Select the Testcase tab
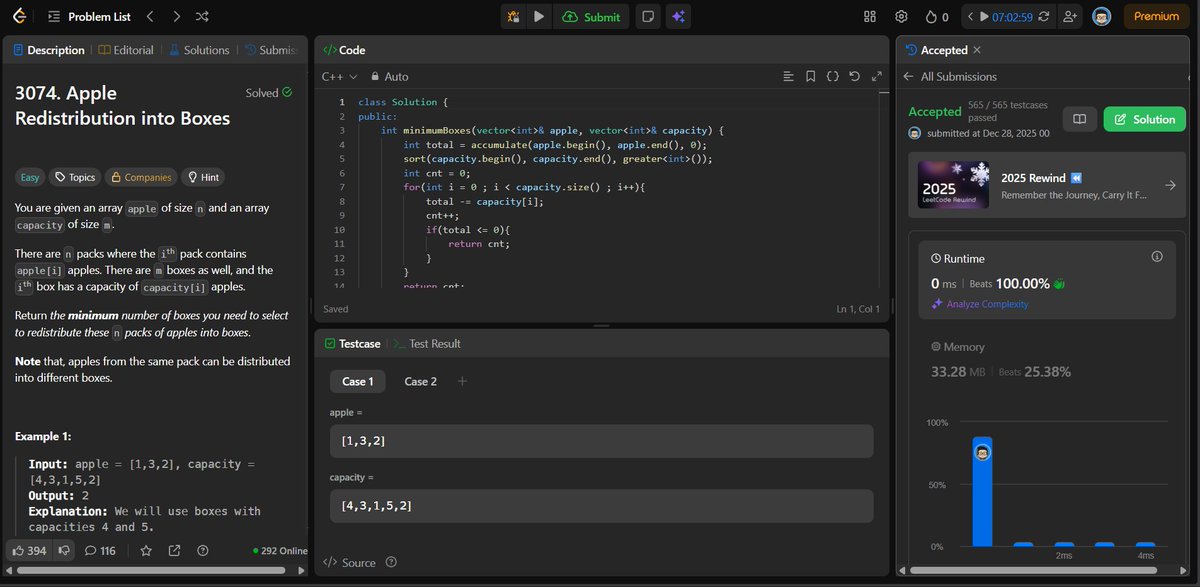Viewport: 1200px width, 587px height. pyautogui.click(x=352, y=343)
